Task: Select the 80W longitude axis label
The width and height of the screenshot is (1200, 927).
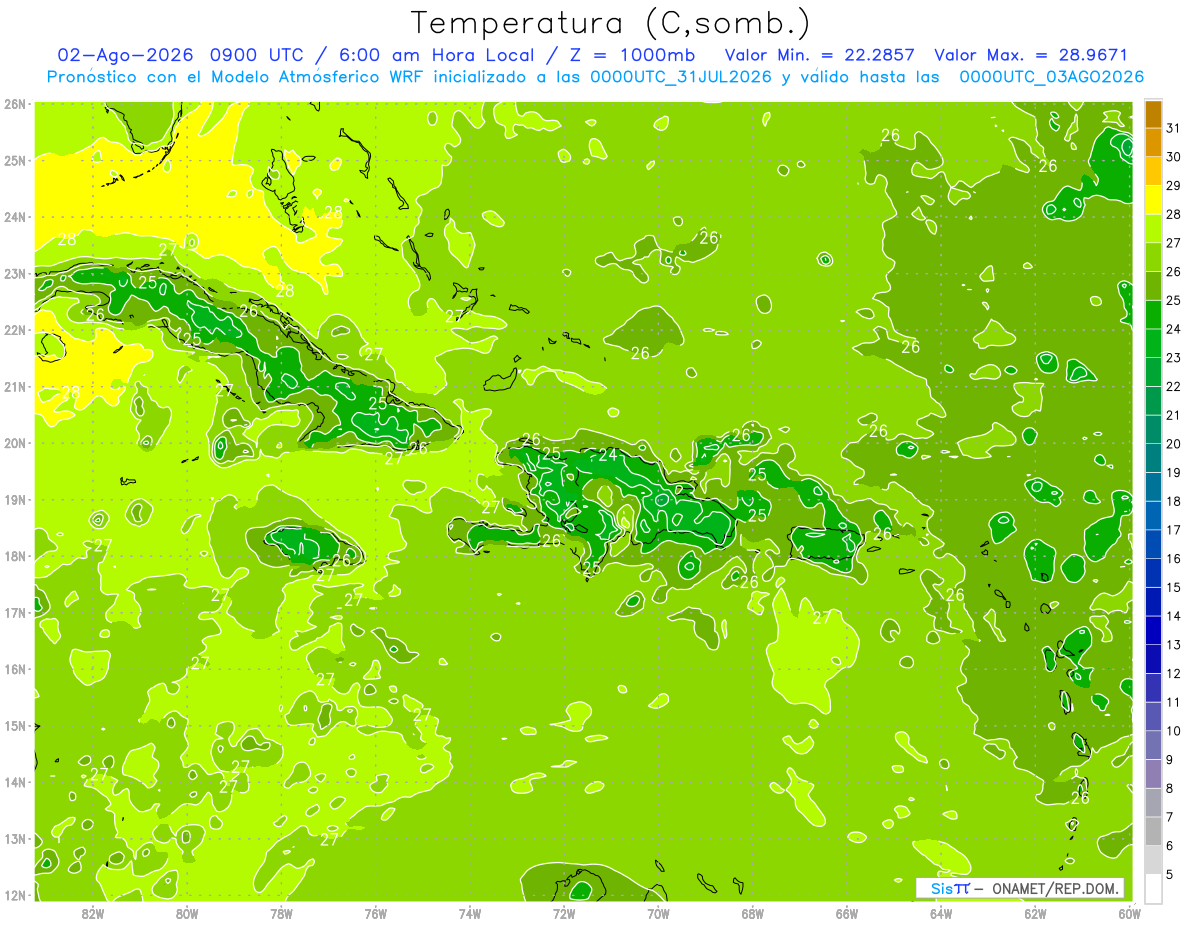Action: pyautogui.click(x=187, y=913)
